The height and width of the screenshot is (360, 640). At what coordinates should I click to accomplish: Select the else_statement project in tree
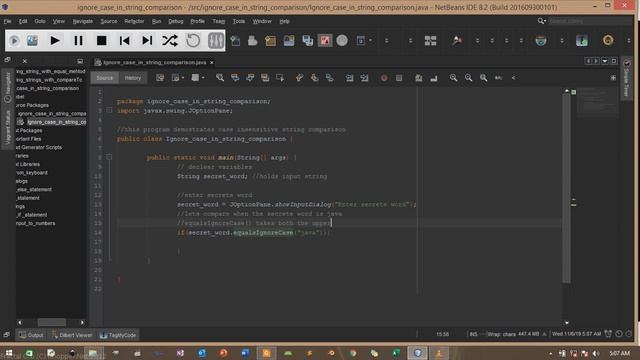[x=34, y=189]
